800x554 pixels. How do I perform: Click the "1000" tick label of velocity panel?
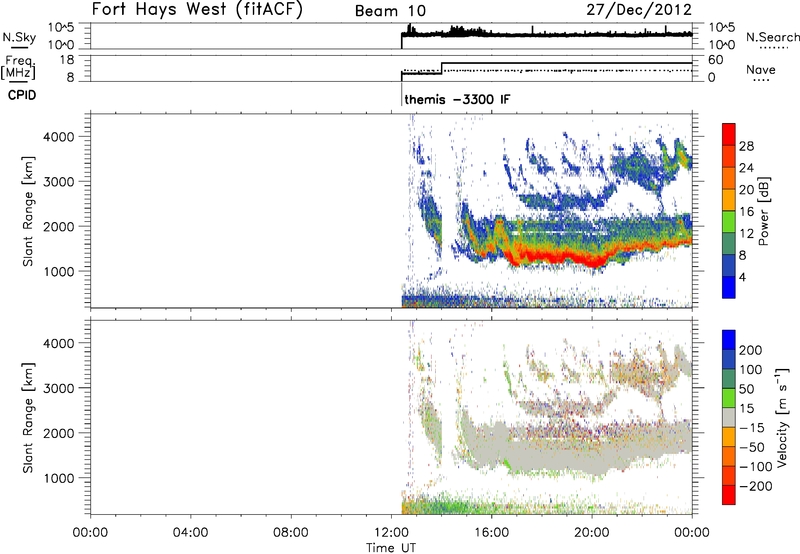click(59, 478)
